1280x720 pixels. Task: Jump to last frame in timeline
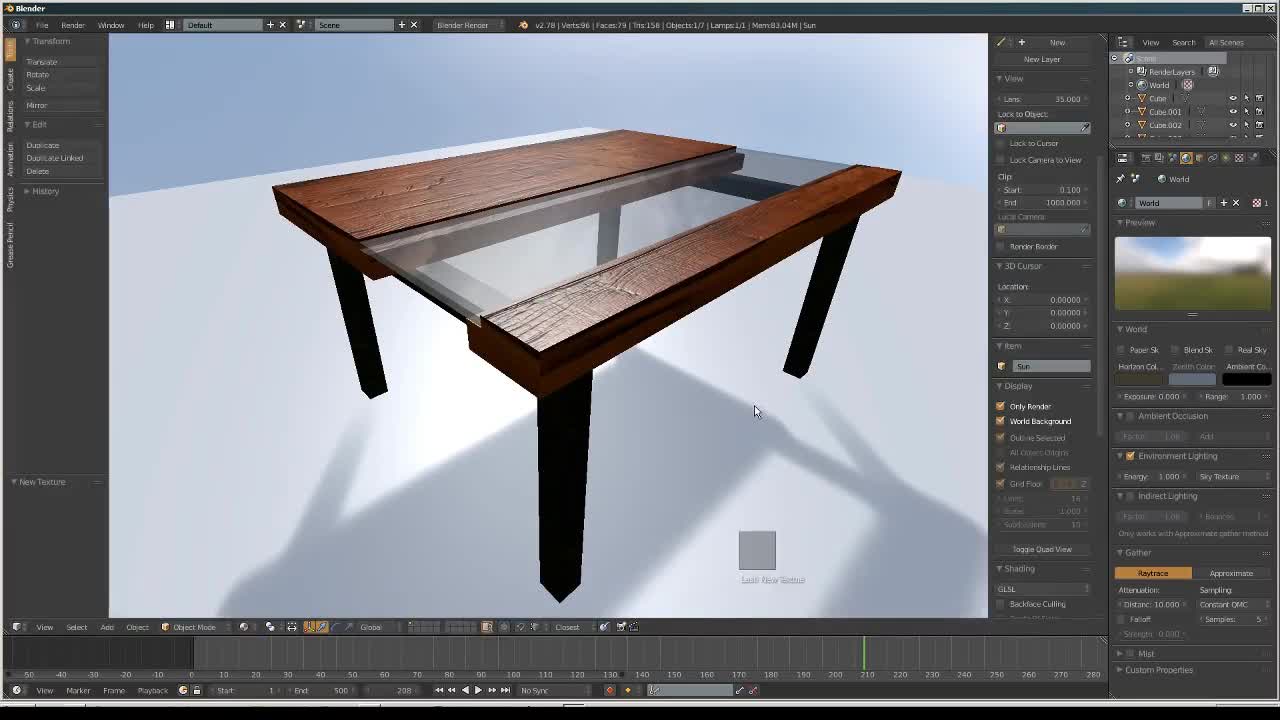click(505, 690)
